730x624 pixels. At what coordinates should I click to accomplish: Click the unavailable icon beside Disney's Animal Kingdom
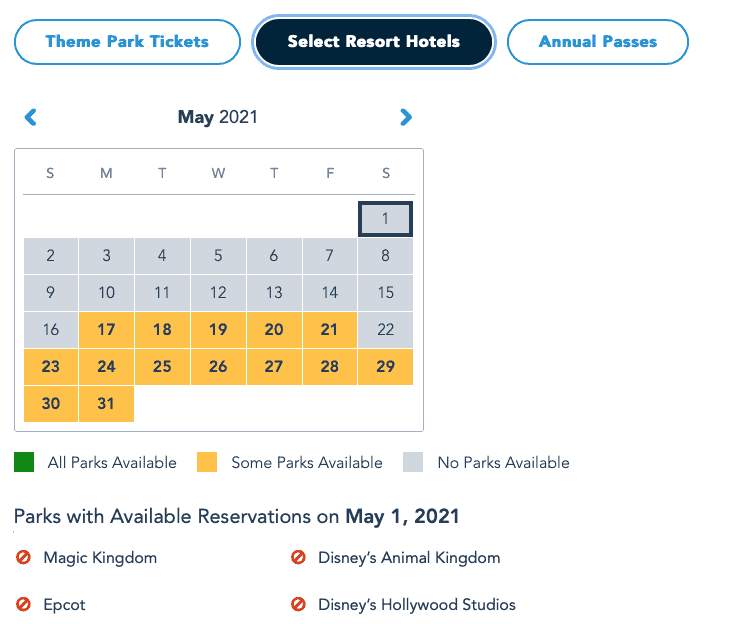pos(298,557)
